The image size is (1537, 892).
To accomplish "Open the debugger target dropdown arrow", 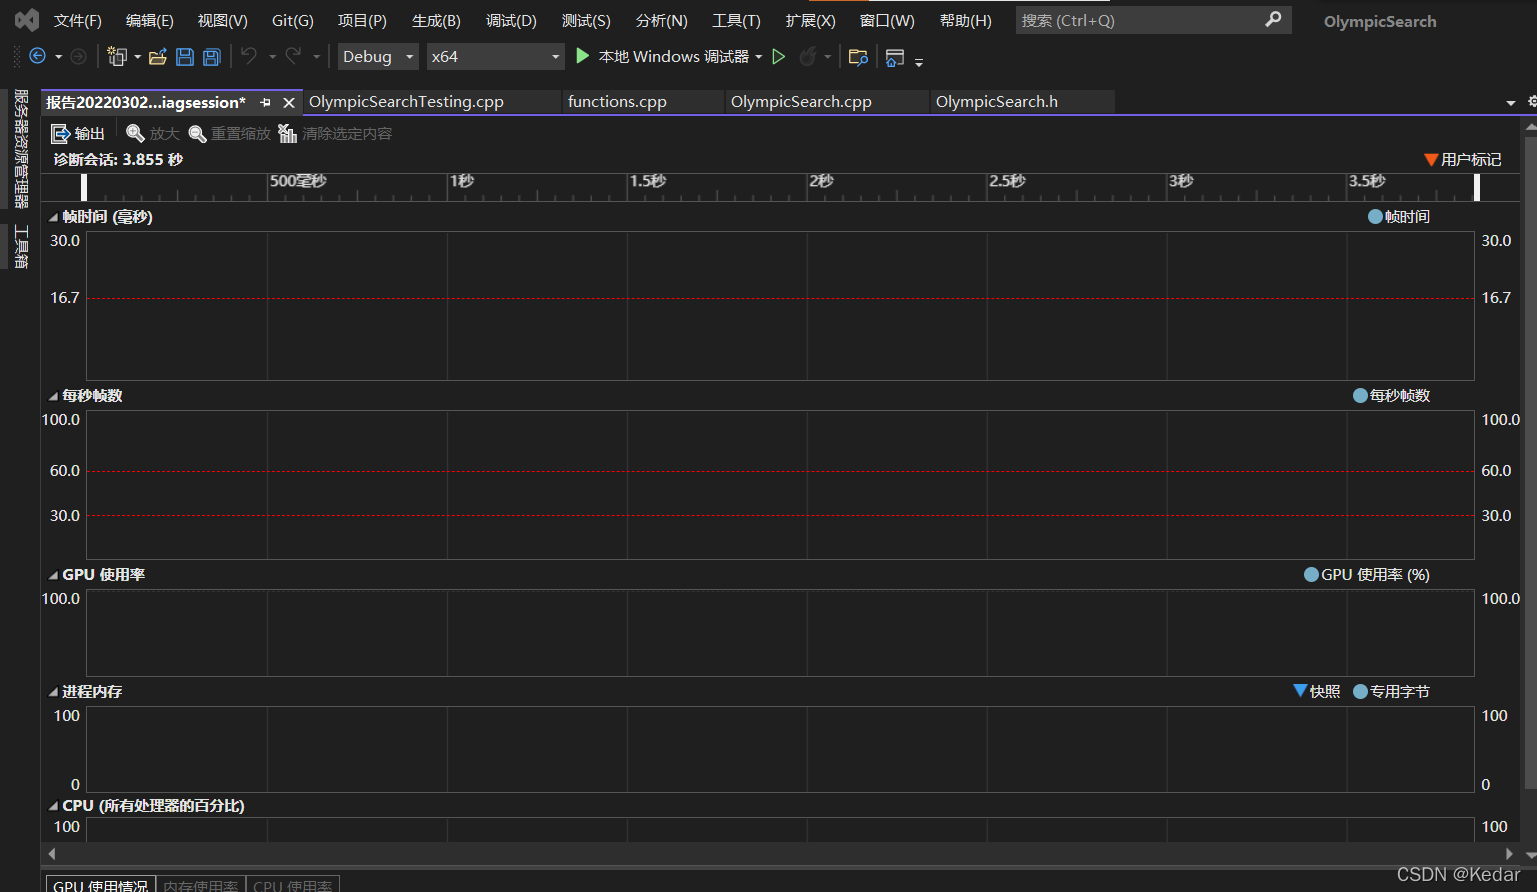I will (x=759, y=57).
